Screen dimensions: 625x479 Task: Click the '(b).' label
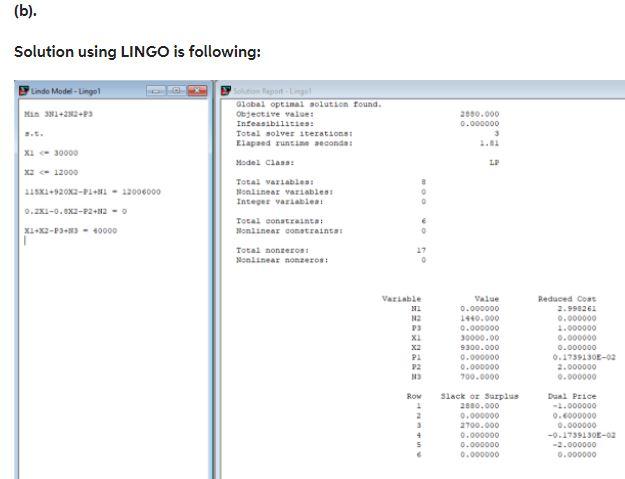tap(25, 11)
